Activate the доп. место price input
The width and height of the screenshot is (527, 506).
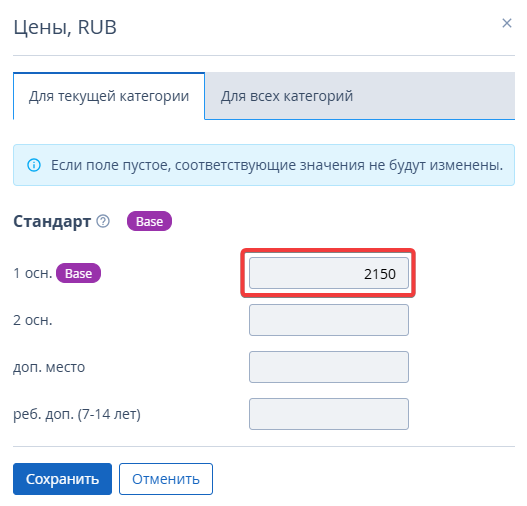(x=329, y=367)
